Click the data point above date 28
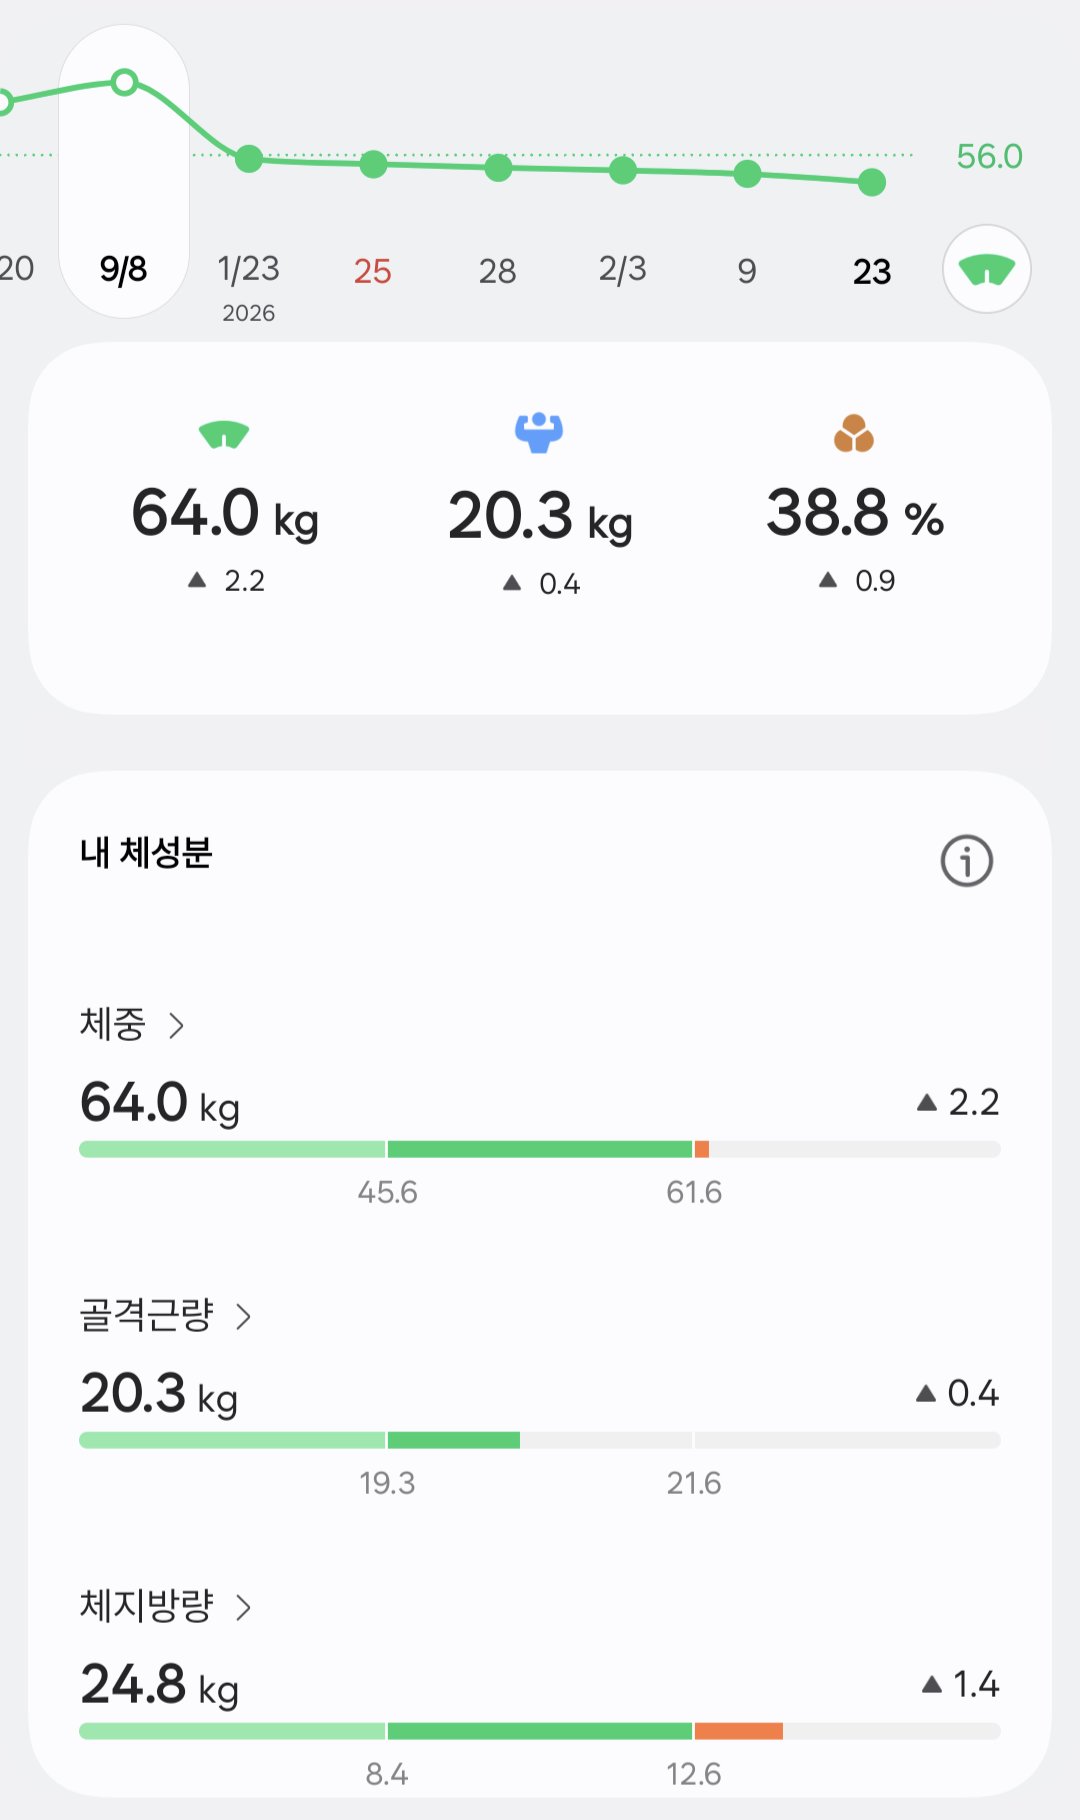 [x=498, y=168]
